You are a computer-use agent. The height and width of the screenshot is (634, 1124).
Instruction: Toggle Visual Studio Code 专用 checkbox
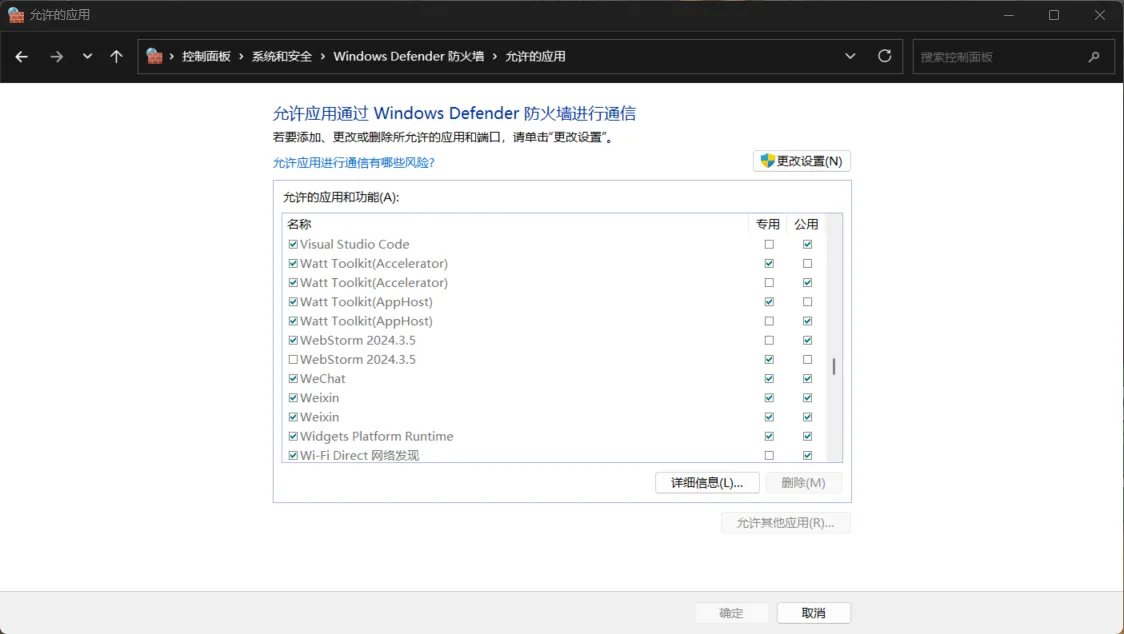pyautogui.click(x=769, y=245)
